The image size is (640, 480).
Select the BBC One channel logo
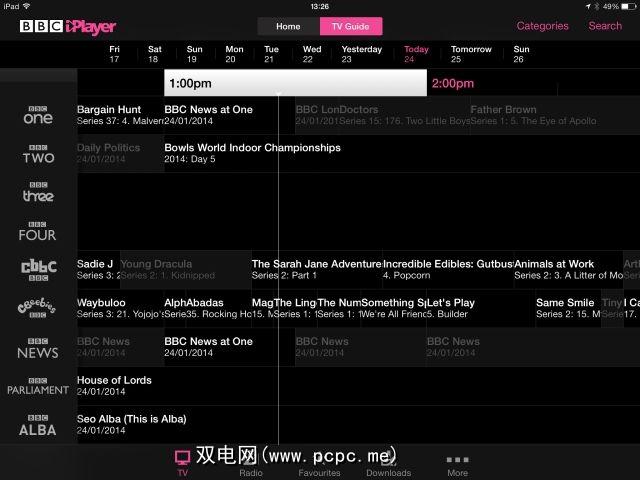pos(38,115)
